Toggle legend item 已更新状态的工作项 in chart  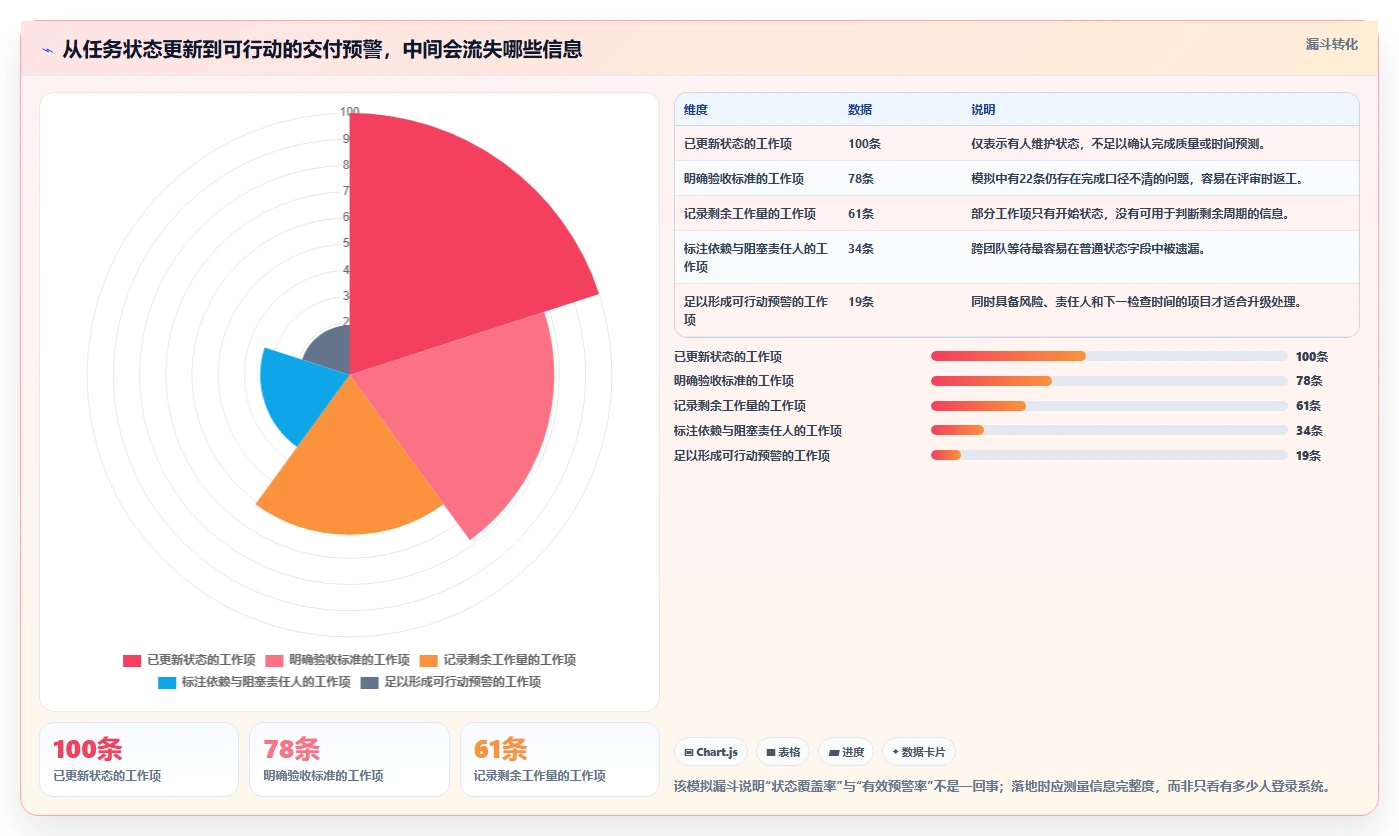click(x=189, y=660)
